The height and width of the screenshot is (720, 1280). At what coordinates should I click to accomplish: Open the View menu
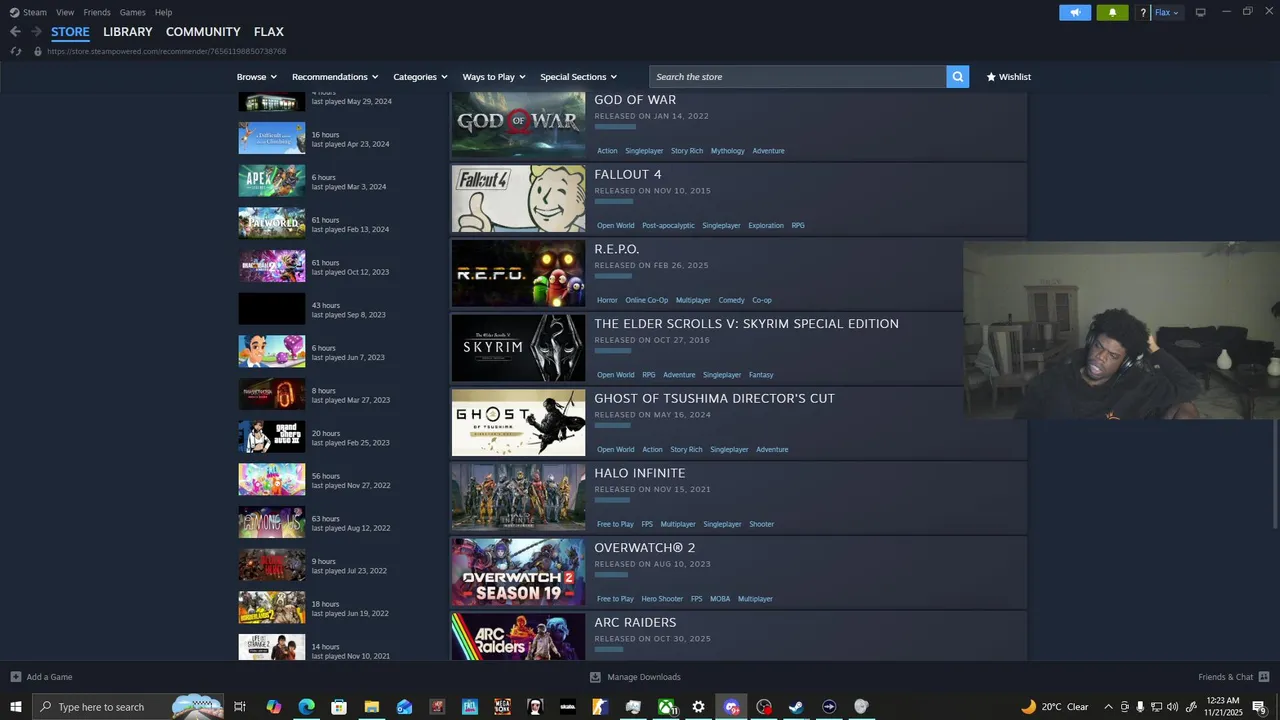(x=65, y=12)
